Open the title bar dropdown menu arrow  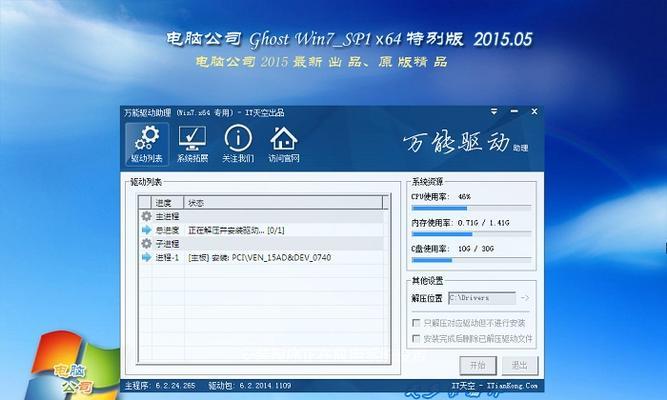(x=494, y=111)
